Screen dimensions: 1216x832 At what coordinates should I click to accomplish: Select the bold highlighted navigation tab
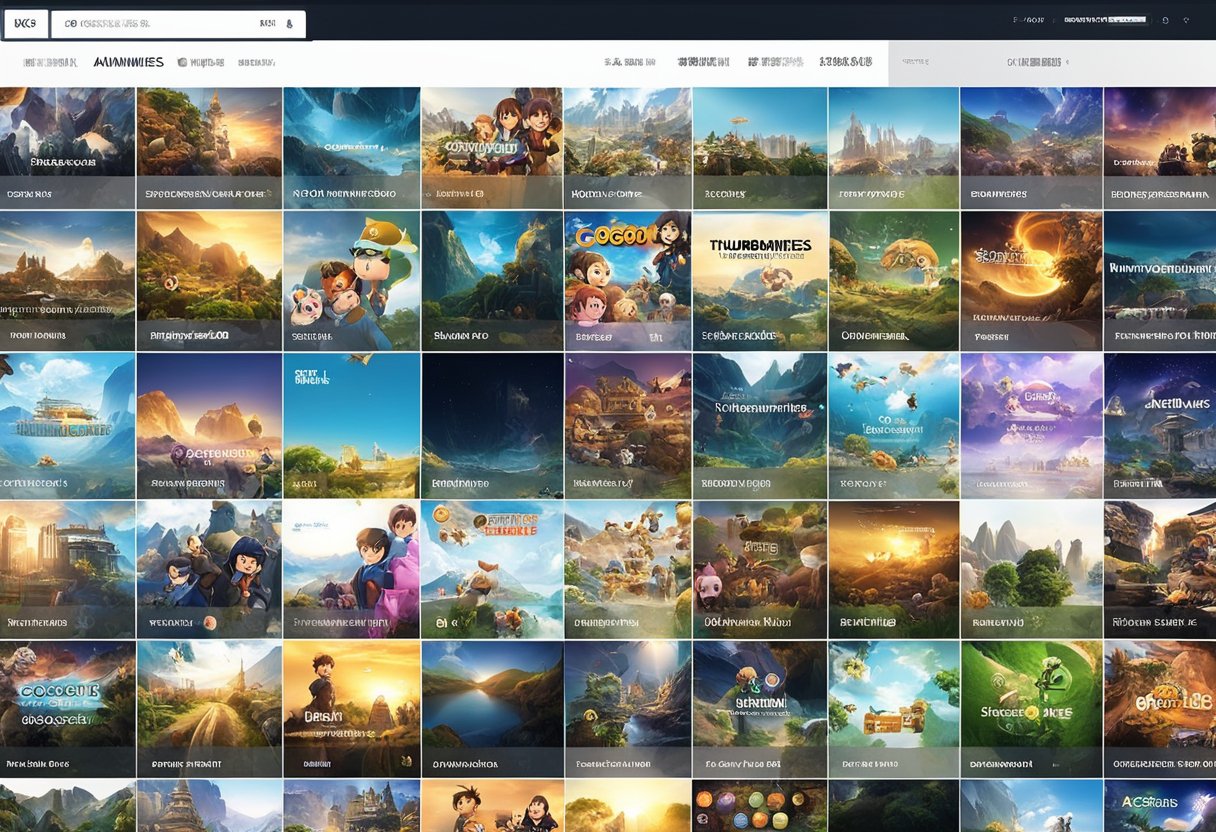click(x=128, y=62)
